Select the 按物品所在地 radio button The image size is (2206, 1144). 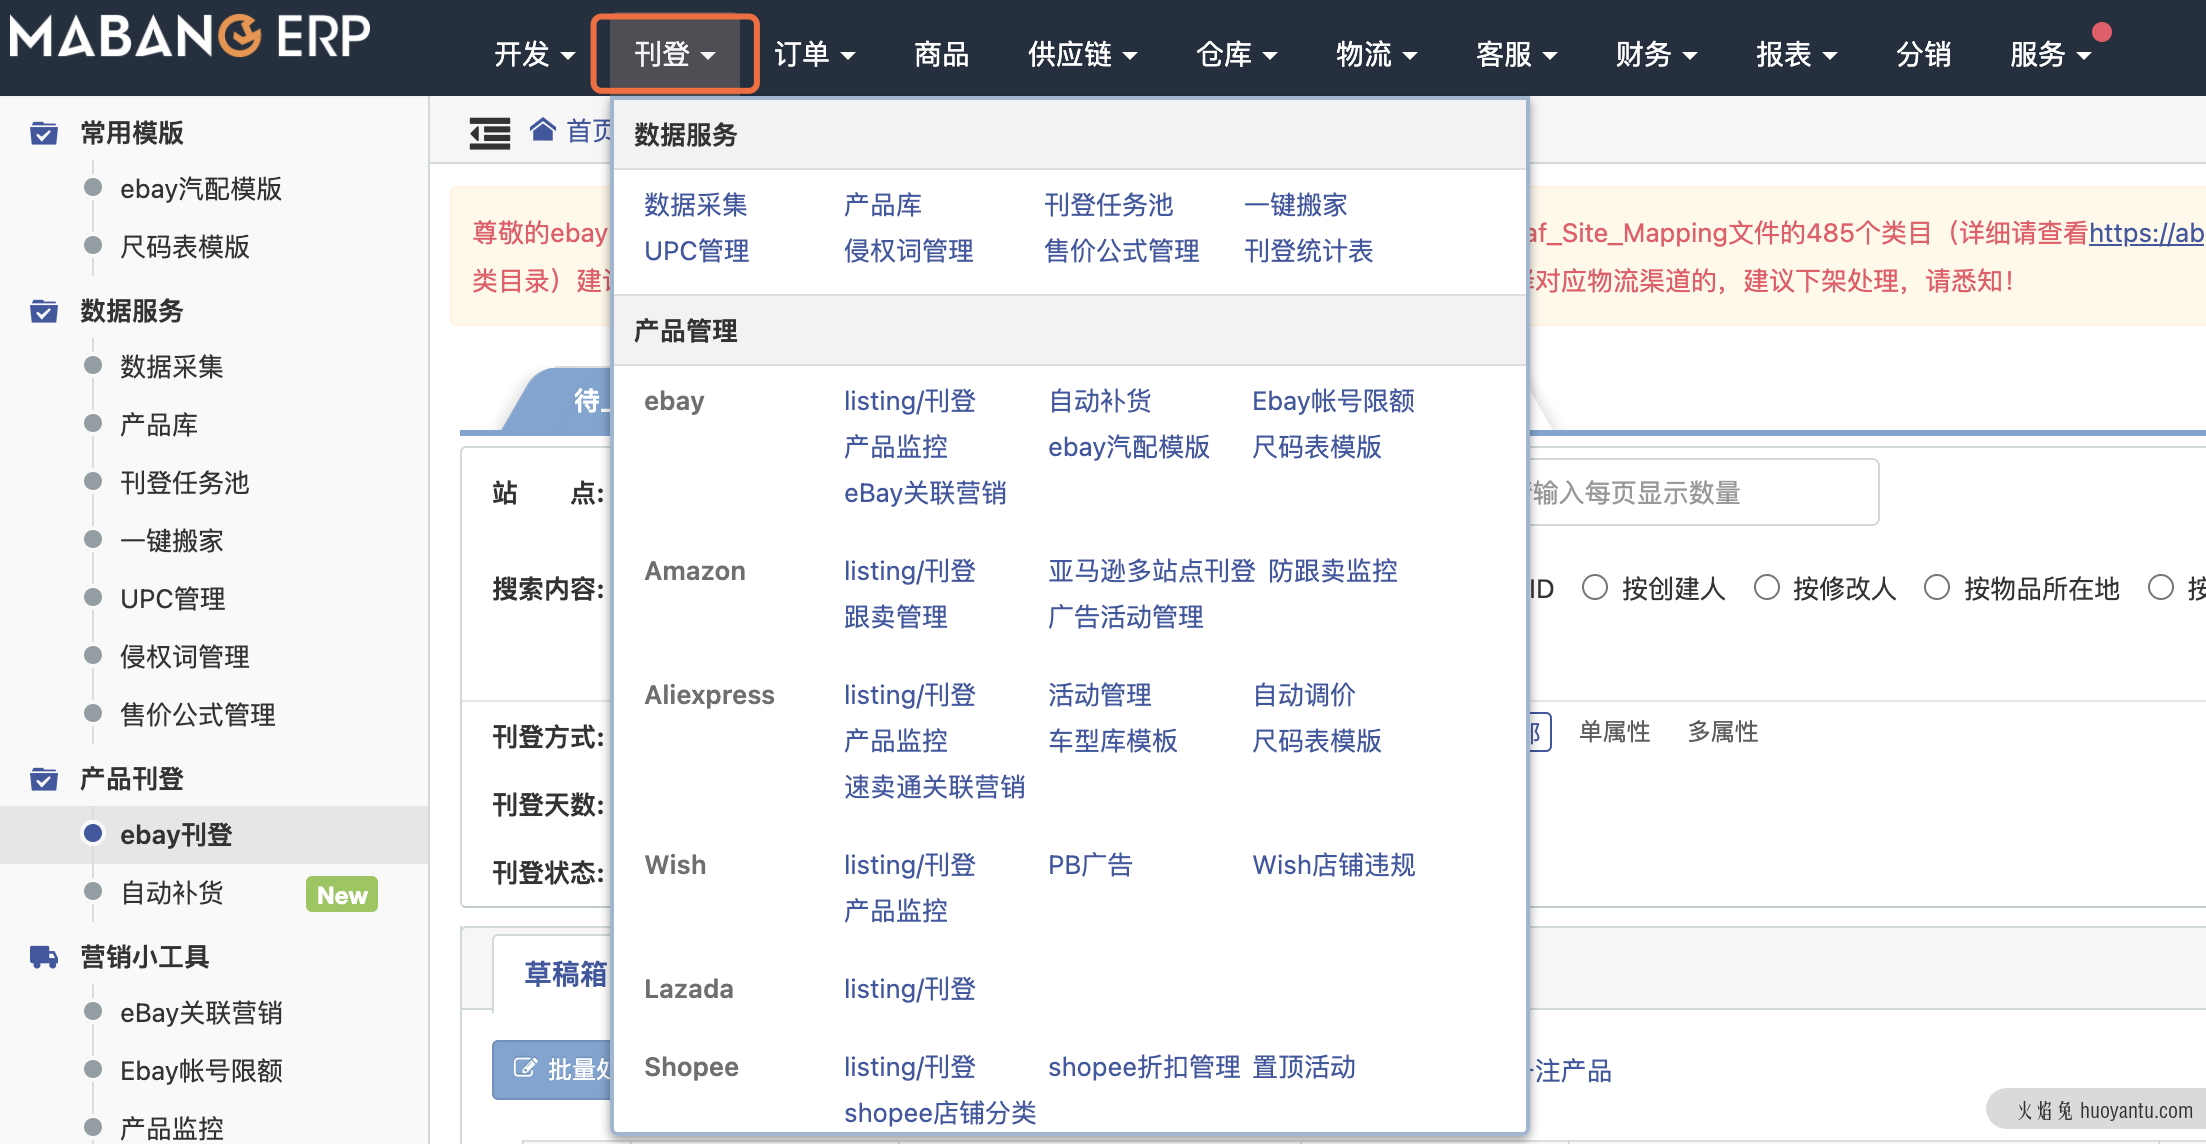1937,588
